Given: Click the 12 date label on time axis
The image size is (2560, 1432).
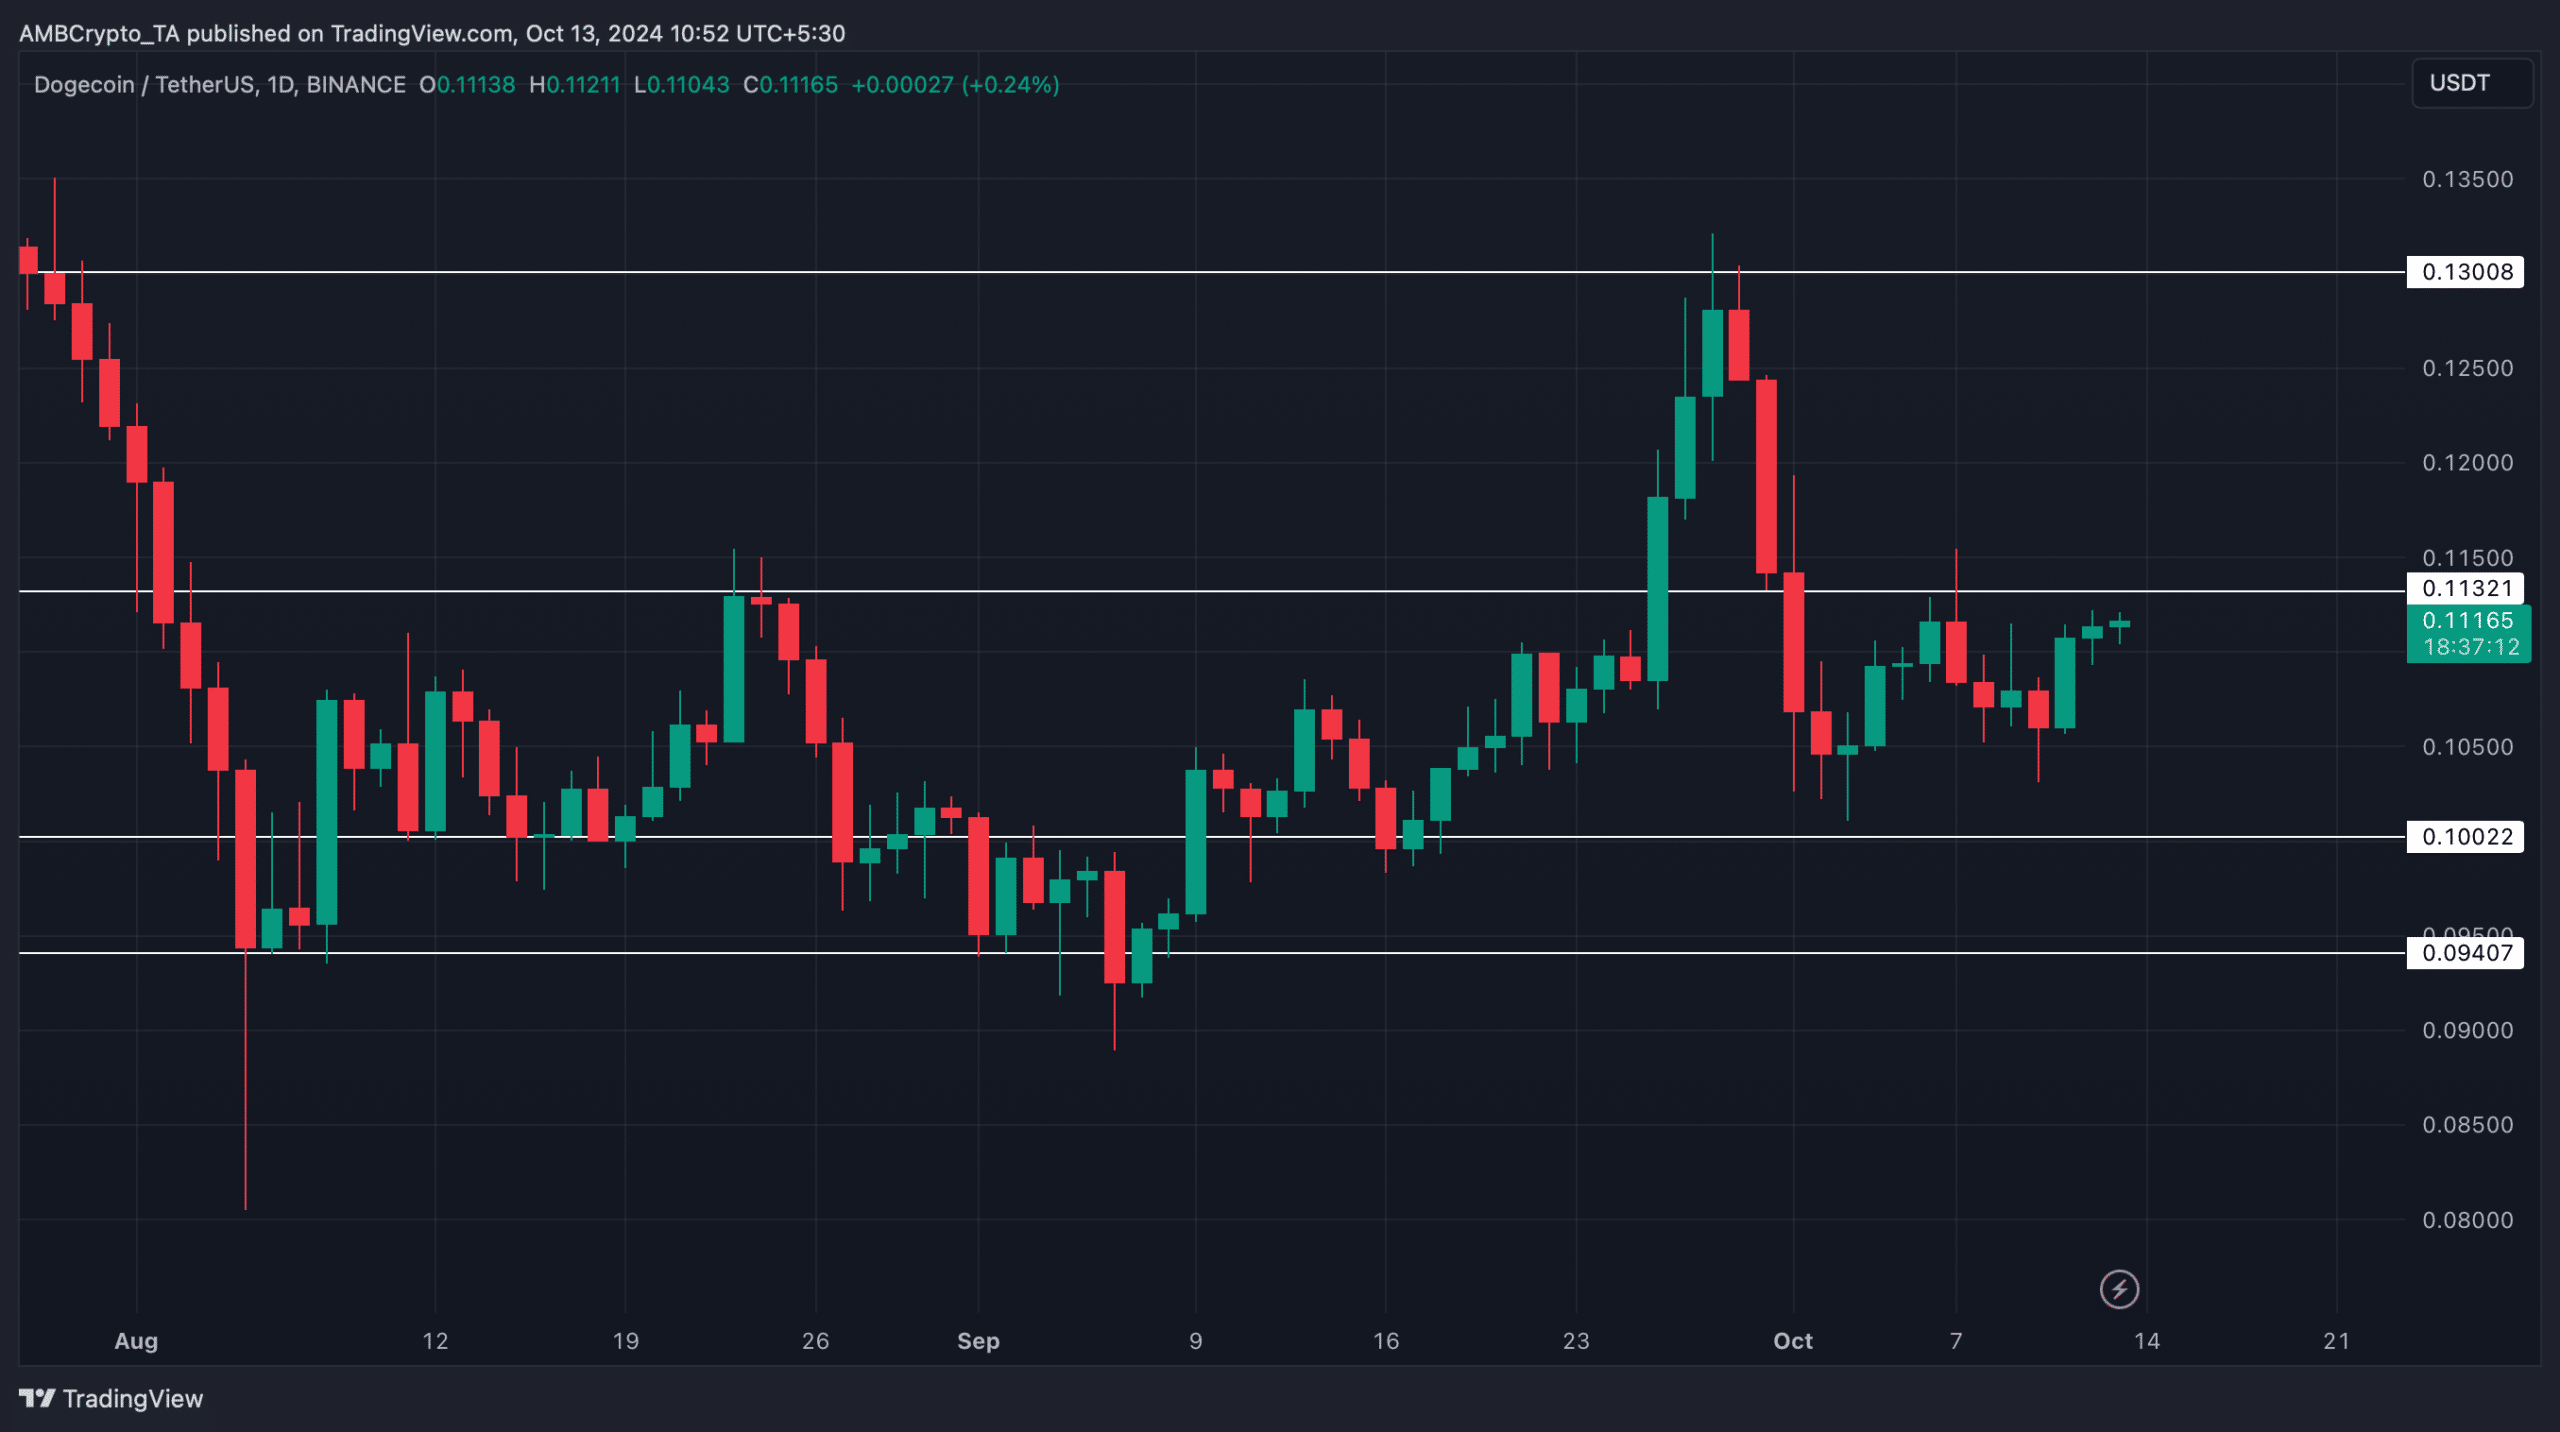Looking at the screenshot, I should coord(435,1341).
